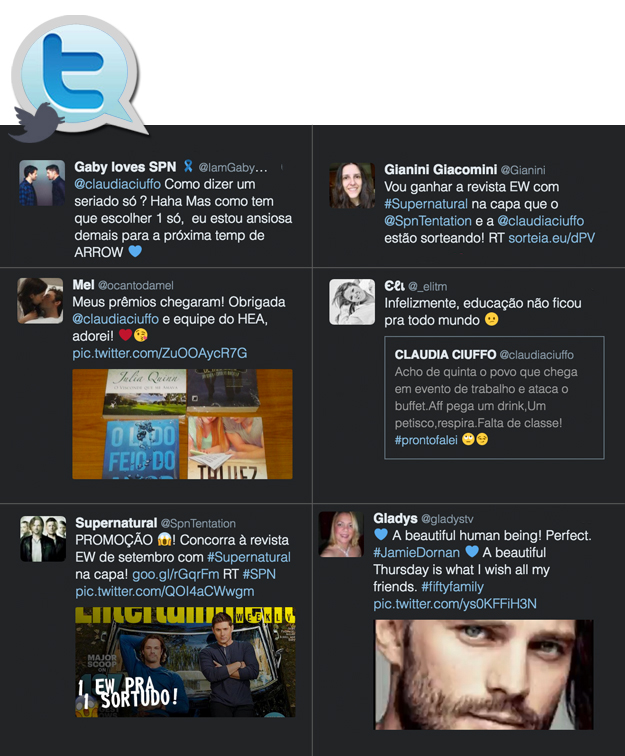The image size is (625, 756).
Task: Click the blue heart after ARROW
Action: [135, 251]
